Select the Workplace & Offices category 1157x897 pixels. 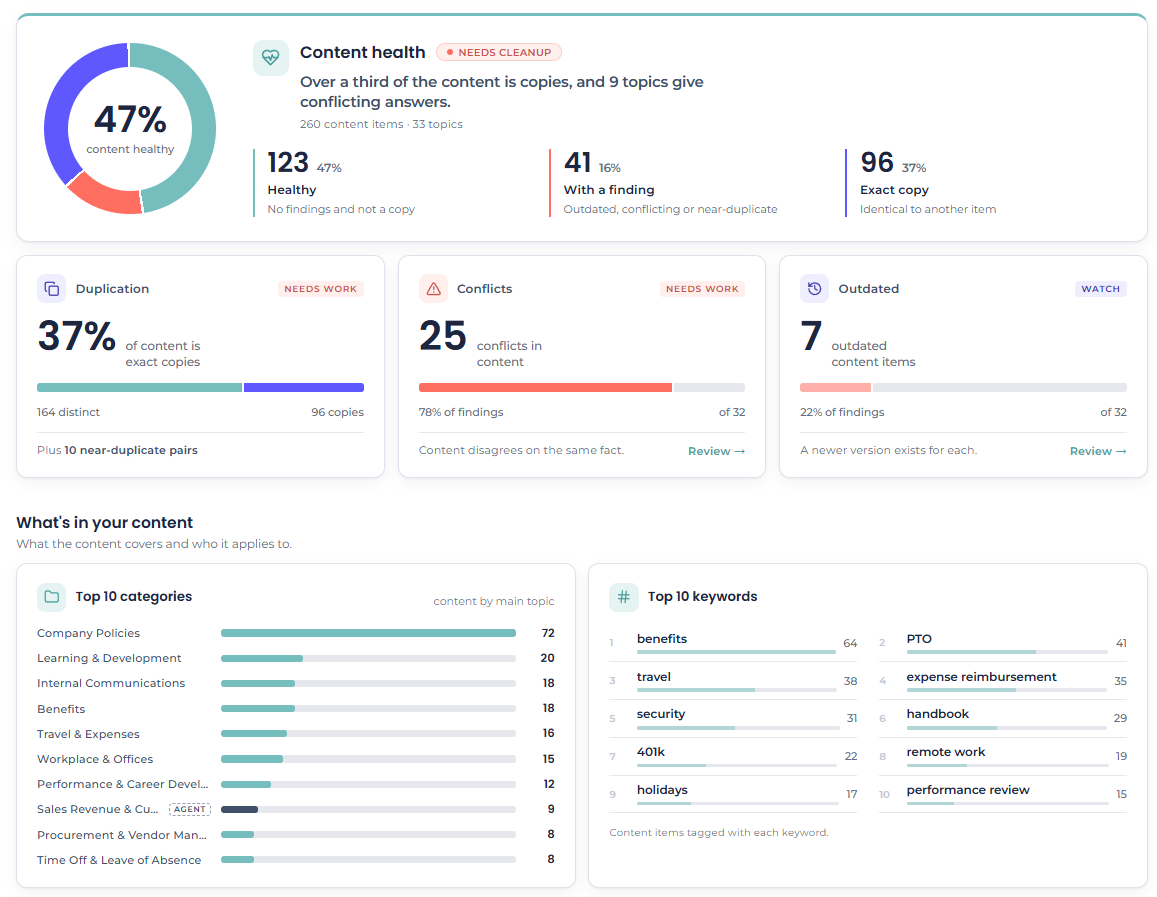click(x=296, y=758)
